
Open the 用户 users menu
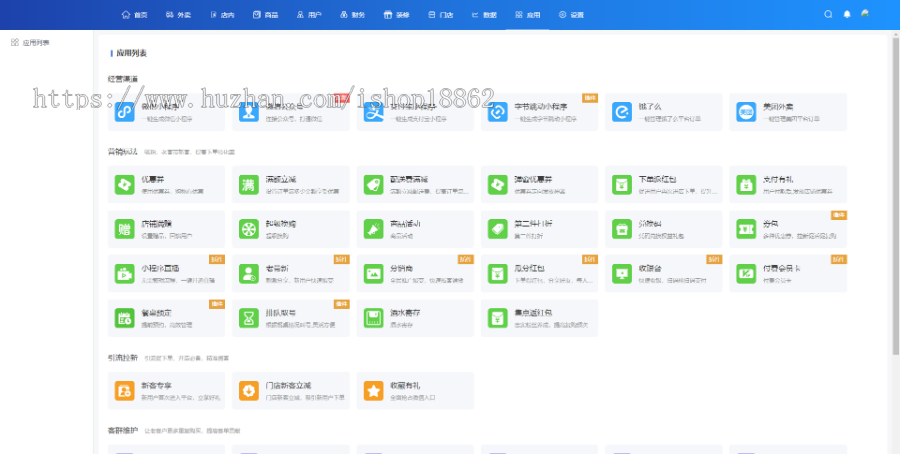coord(309,15)
